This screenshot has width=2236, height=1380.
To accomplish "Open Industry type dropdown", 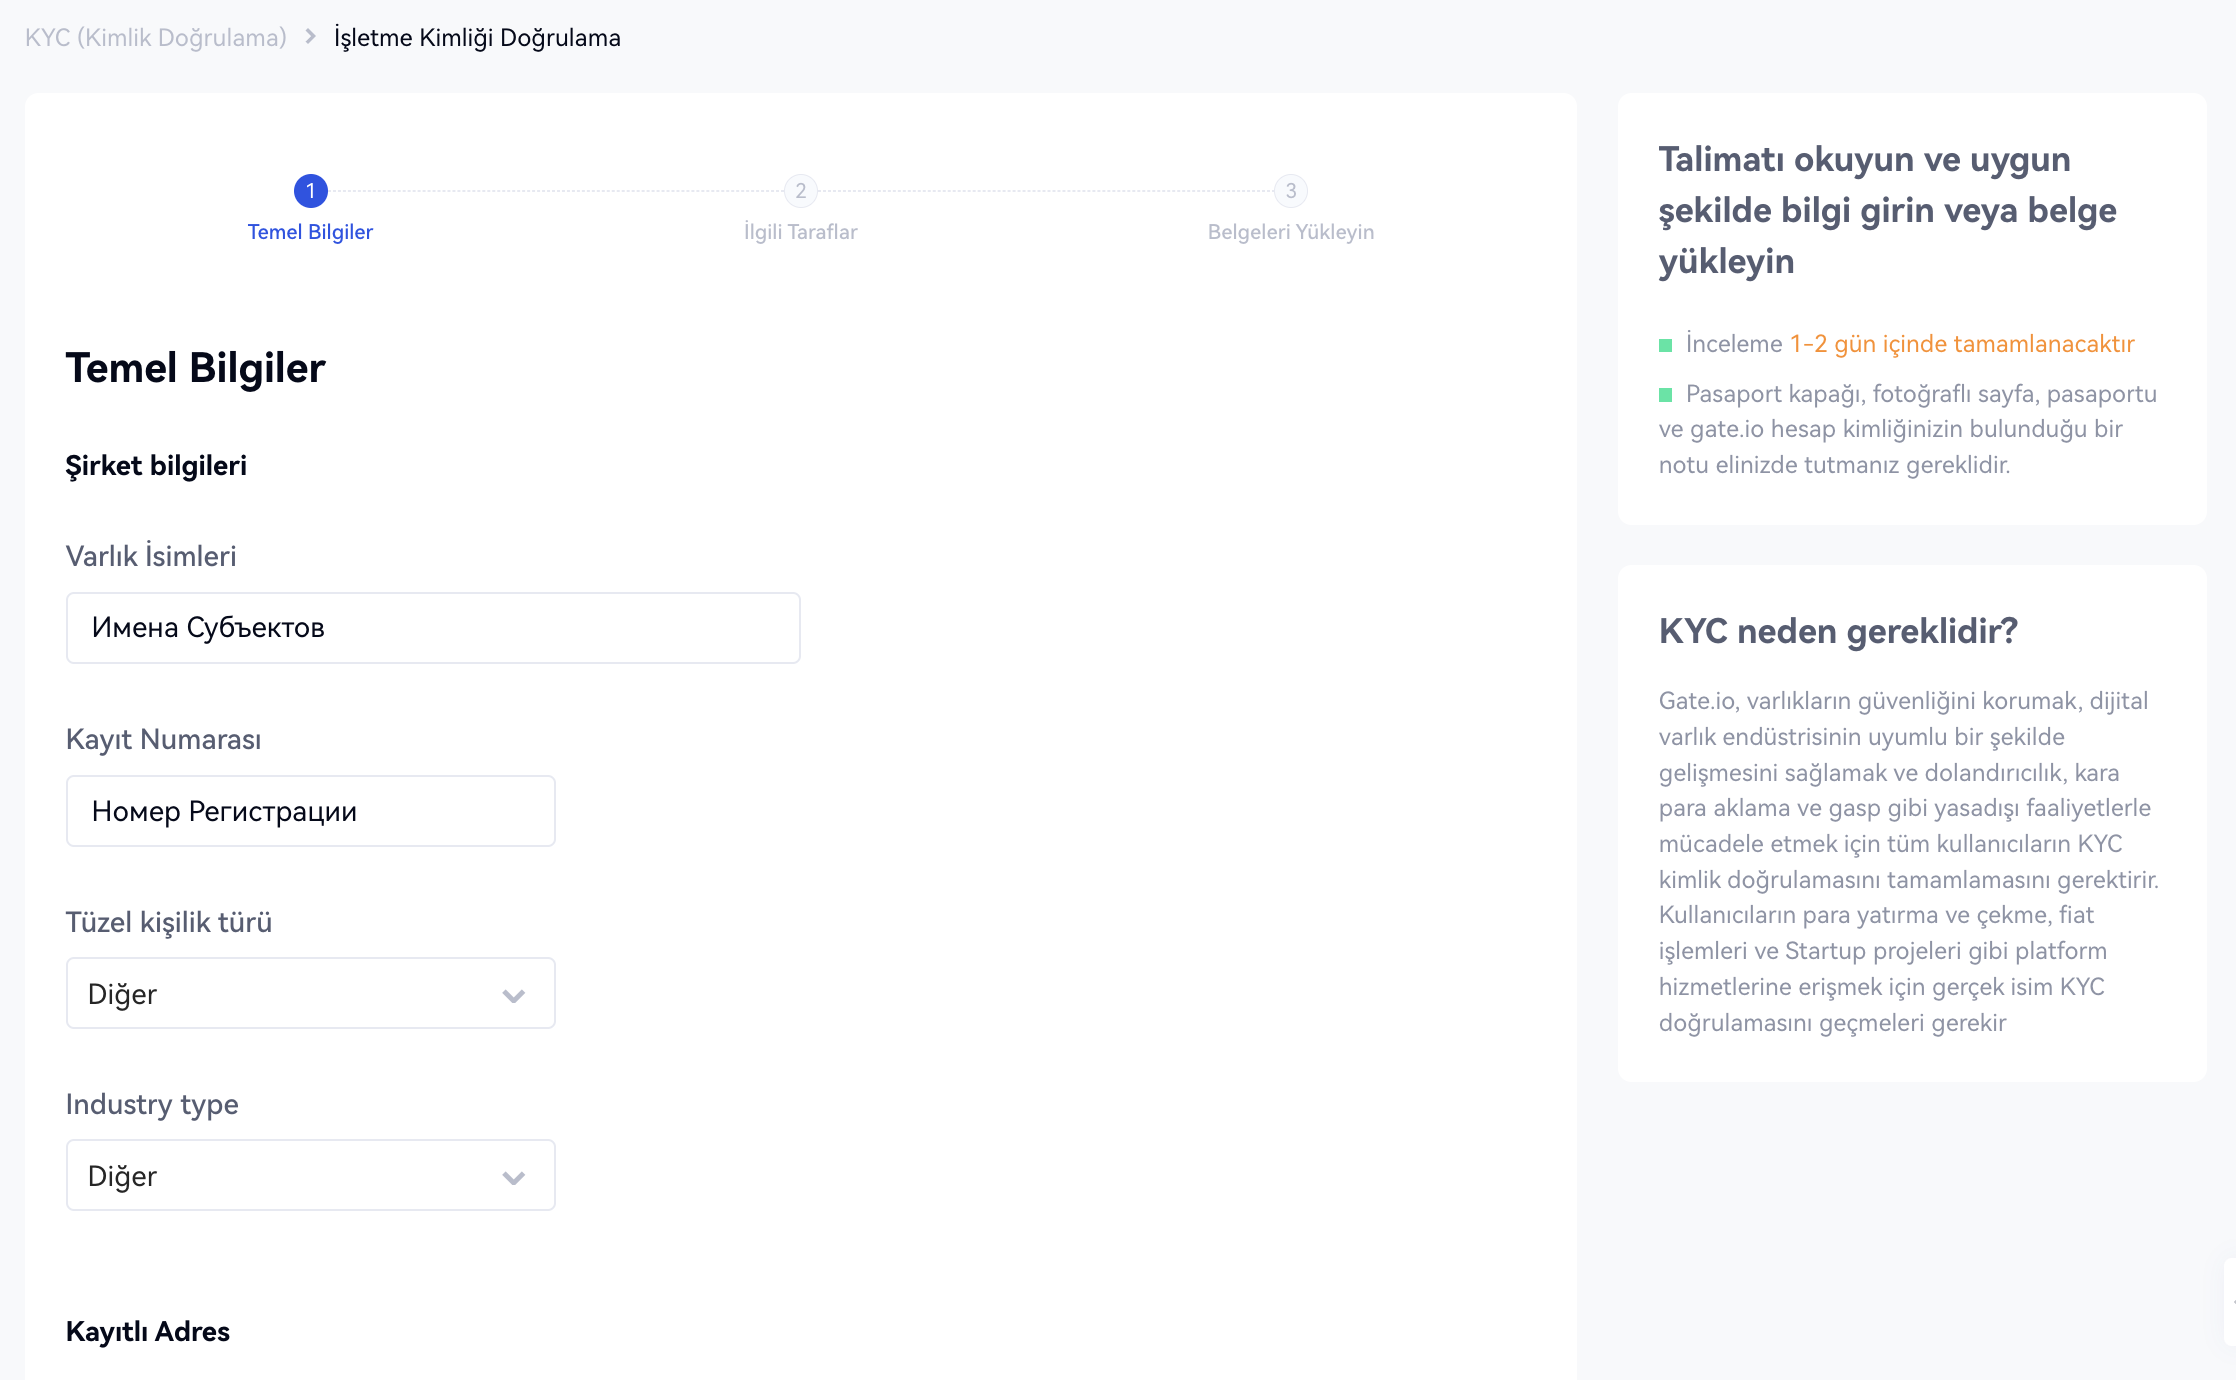I will click(310, 1175).
